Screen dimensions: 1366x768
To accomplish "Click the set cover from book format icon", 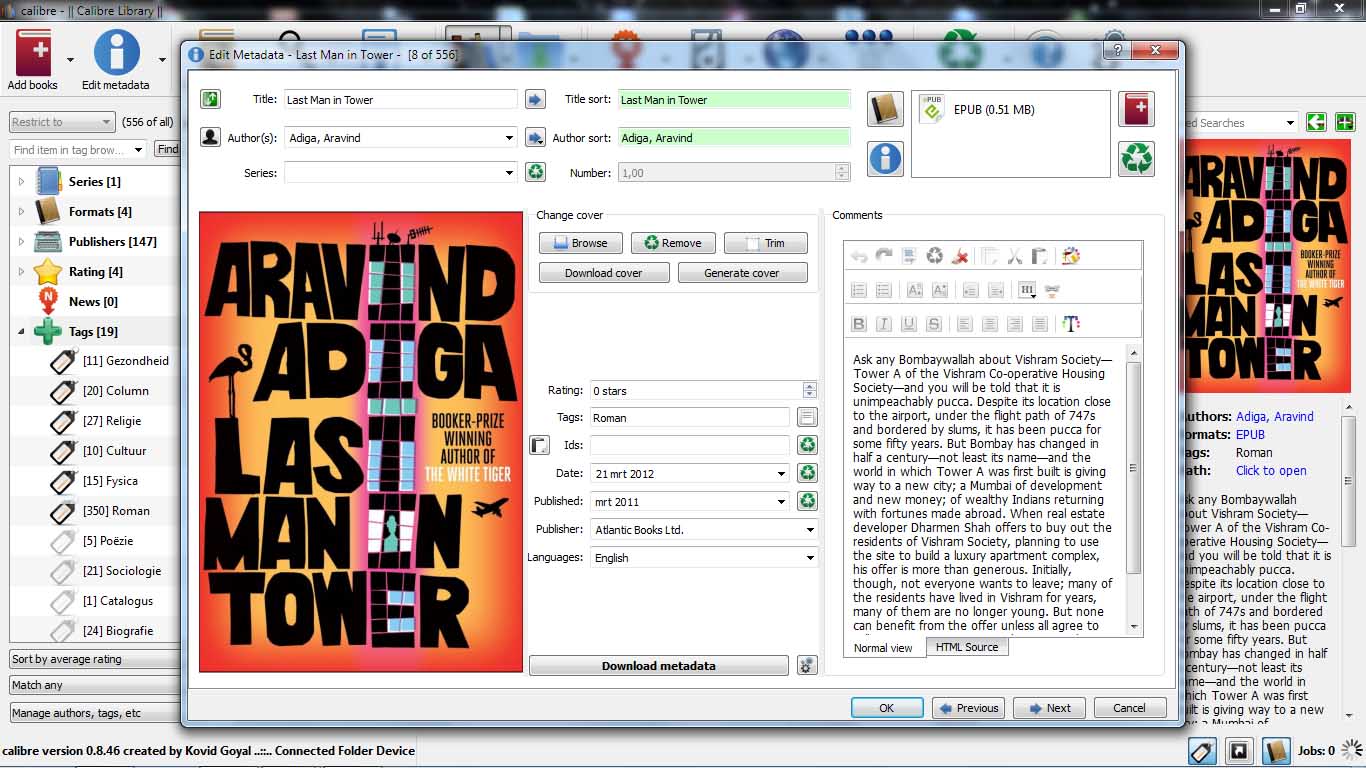I will [885, 109].
